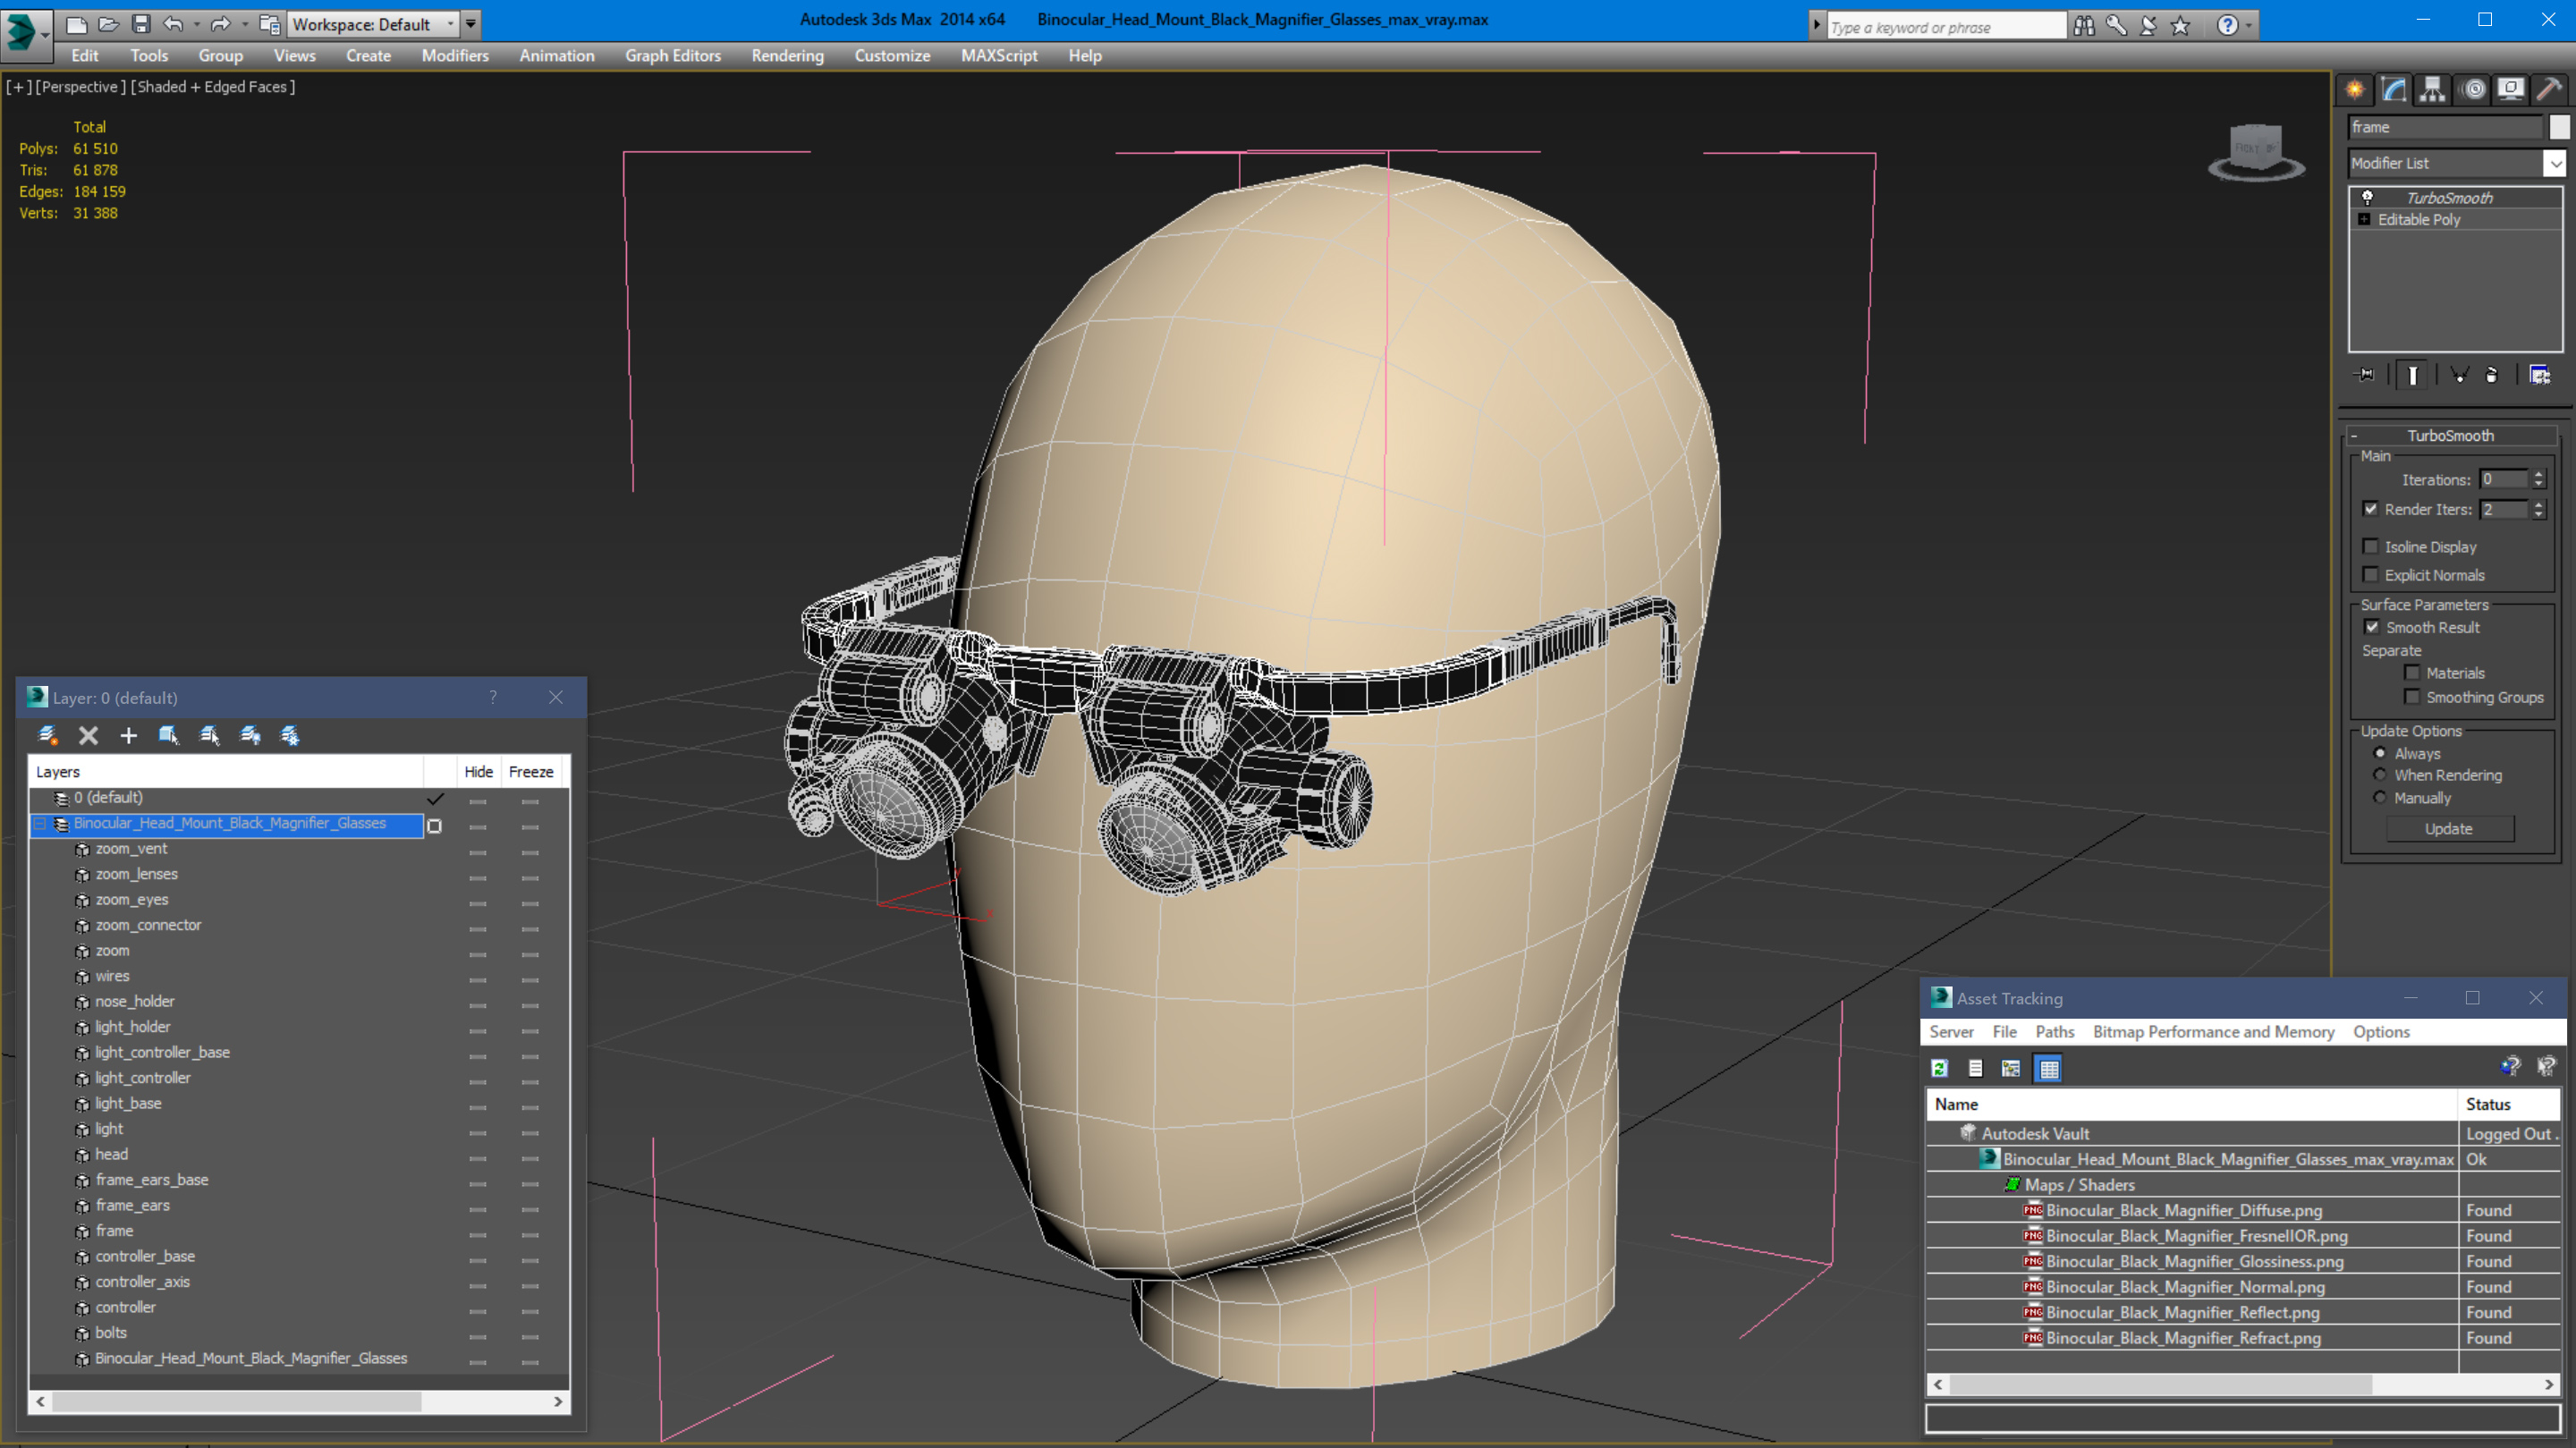Open the Motion command panel tab
This screenshot has height=1448, width=2576.
(x=2473, y=90)
